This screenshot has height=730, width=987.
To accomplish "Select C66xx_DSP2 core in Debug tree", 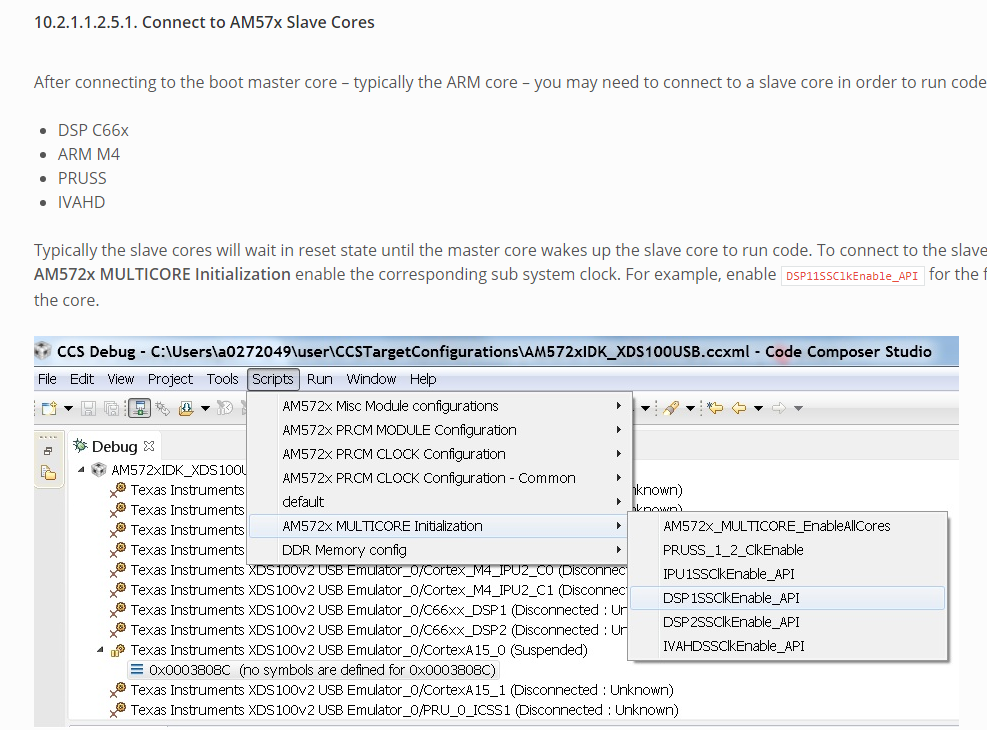I will click(378, 631).
